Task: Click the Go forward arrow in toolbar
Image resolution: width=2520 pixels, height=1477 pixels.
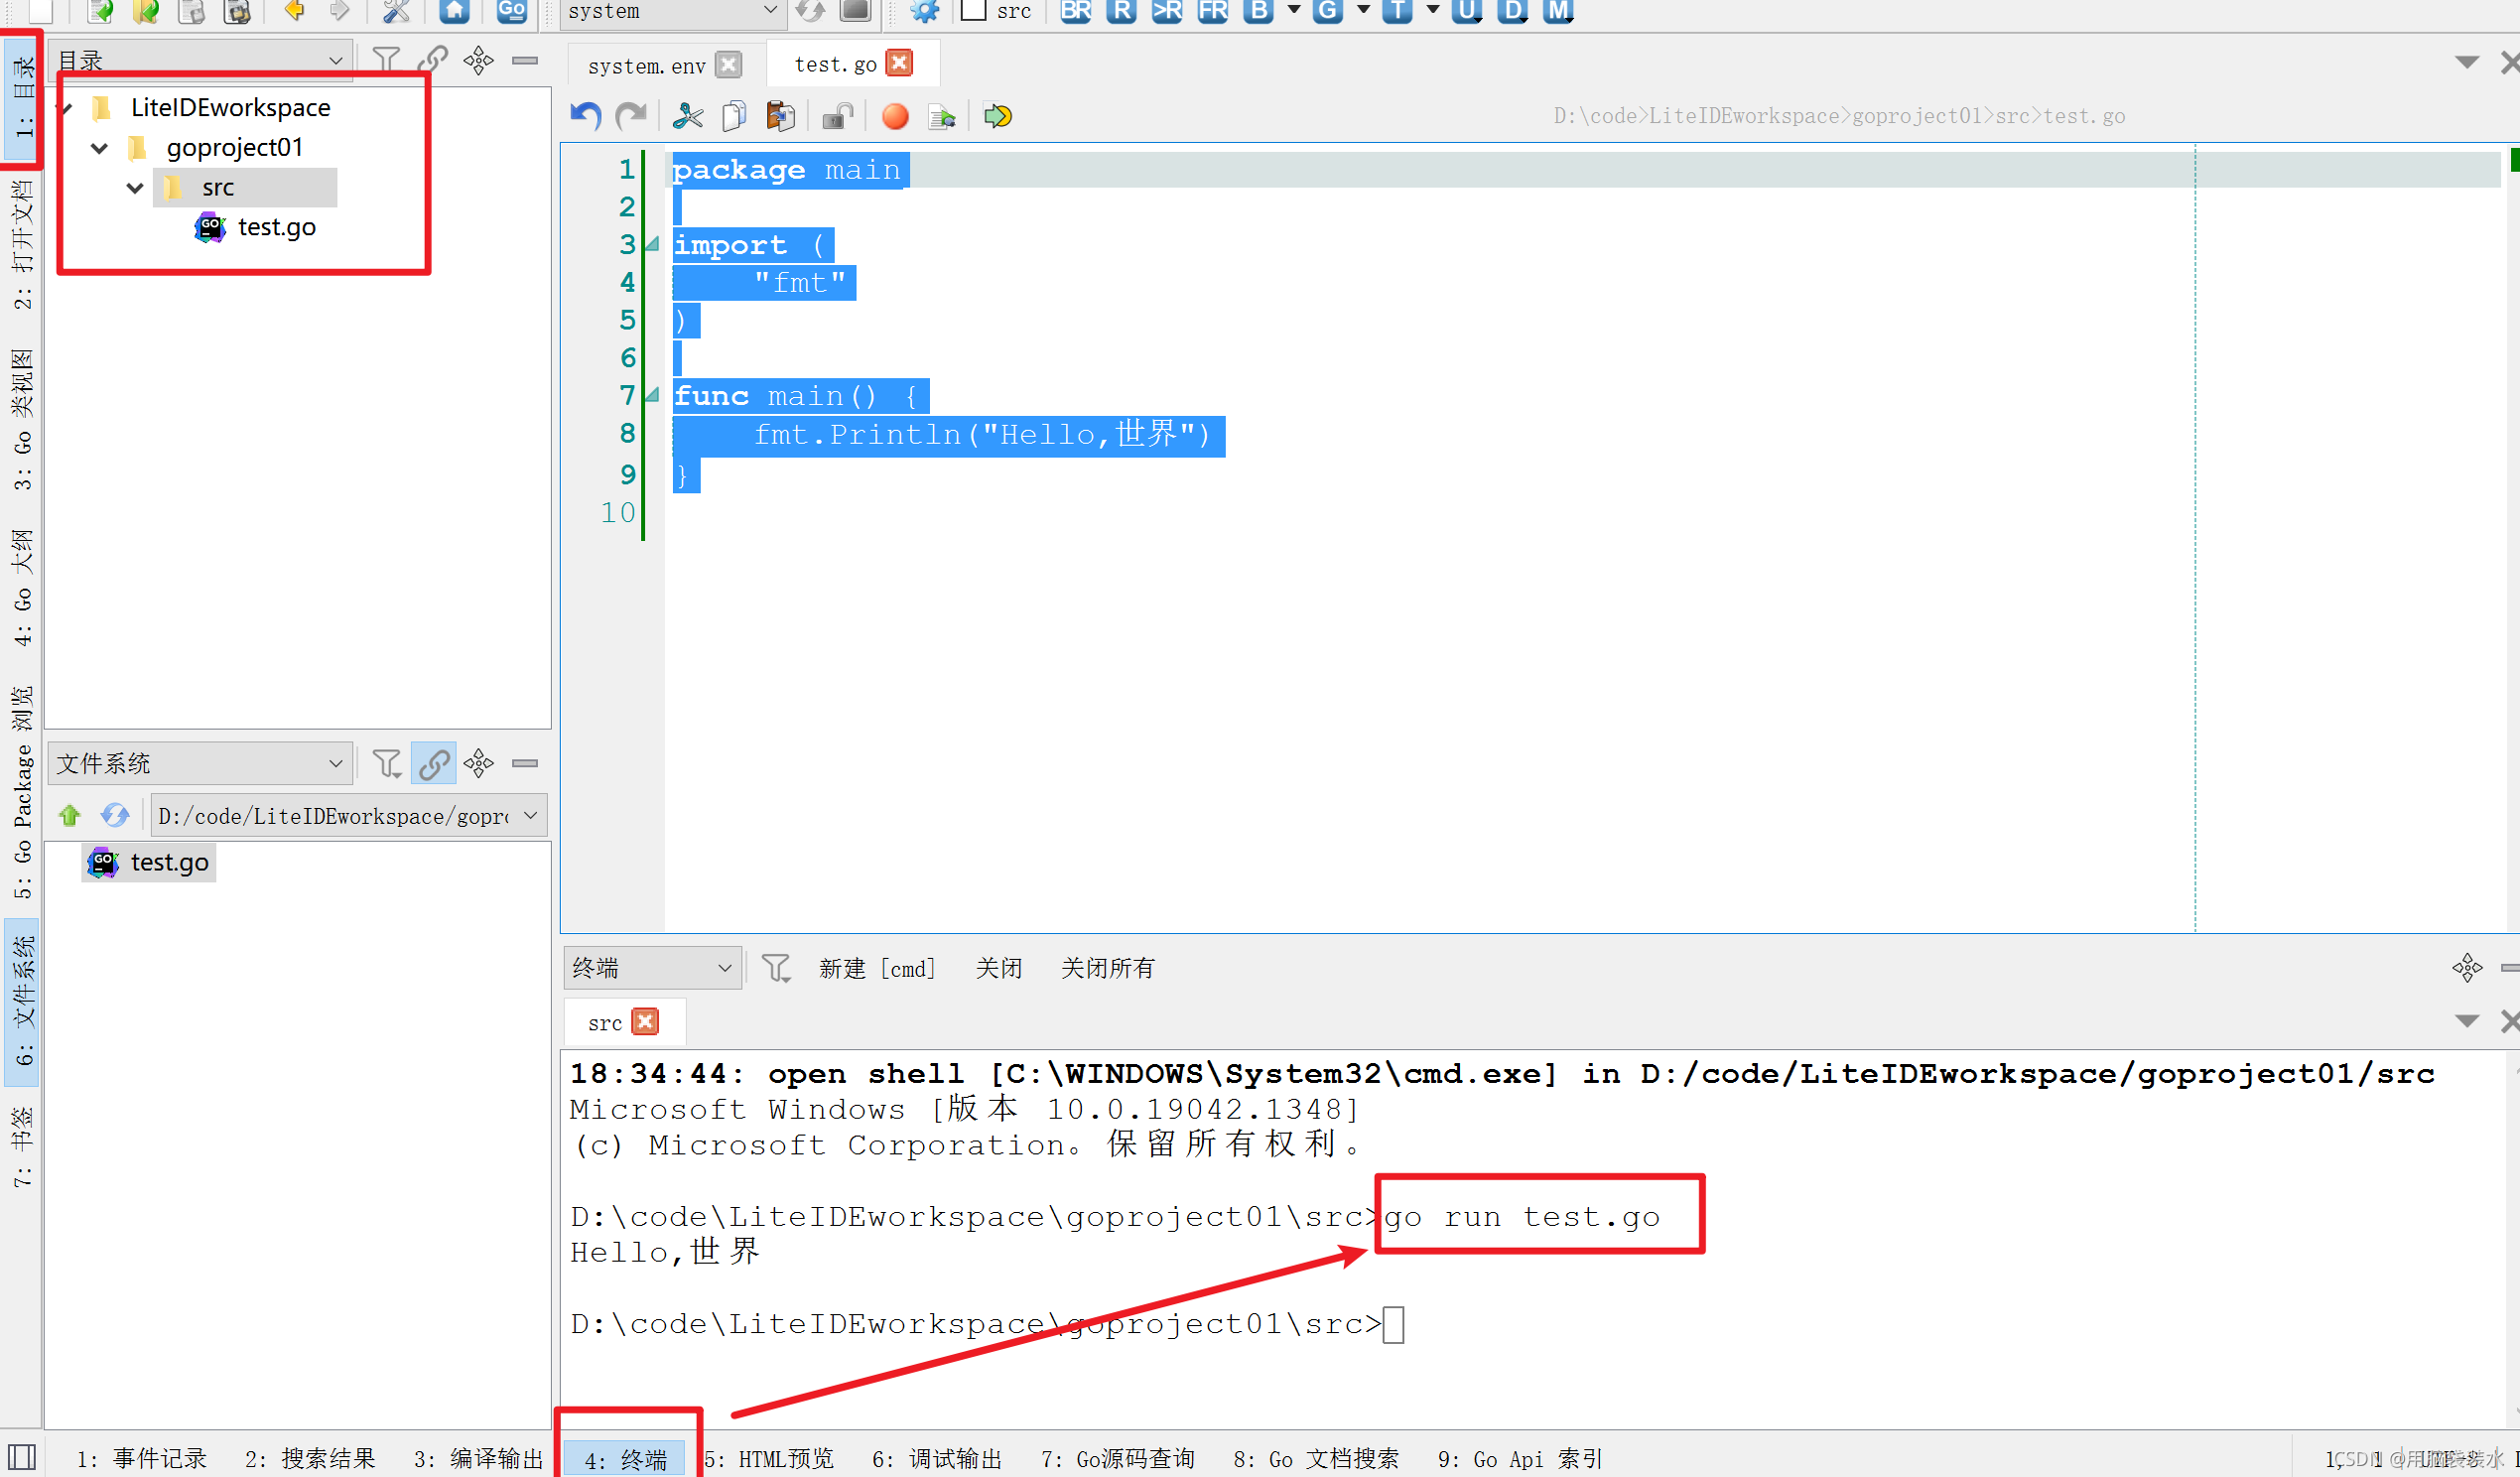Action: [340, 11]
